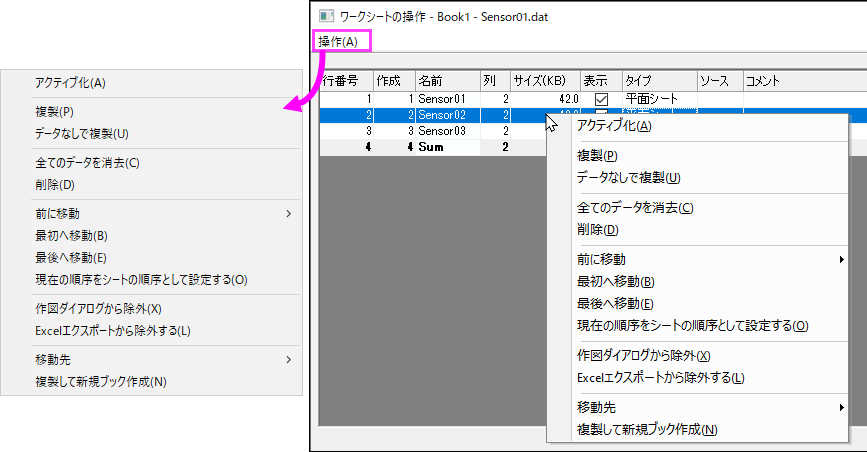Click データなしで複製(U) in the 操作 dropdown menu
The image size is (867, 452).
point(82,134)
